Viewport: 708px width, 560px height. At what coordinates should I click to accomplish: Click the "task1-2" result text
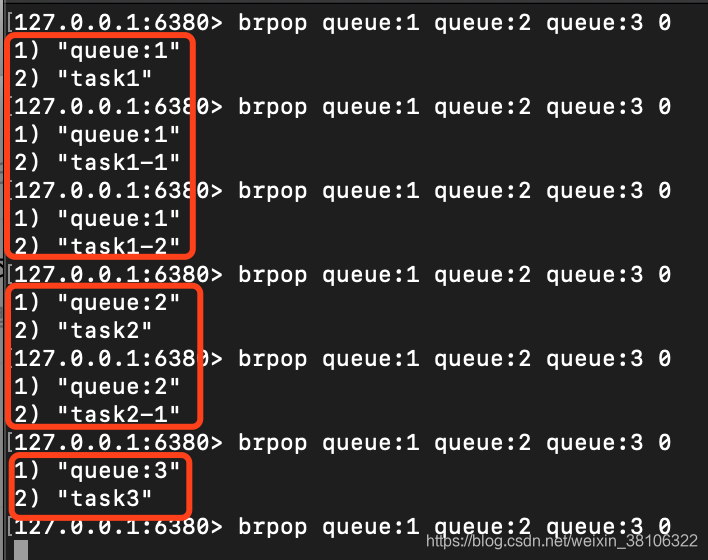click(x=119, y=247)
